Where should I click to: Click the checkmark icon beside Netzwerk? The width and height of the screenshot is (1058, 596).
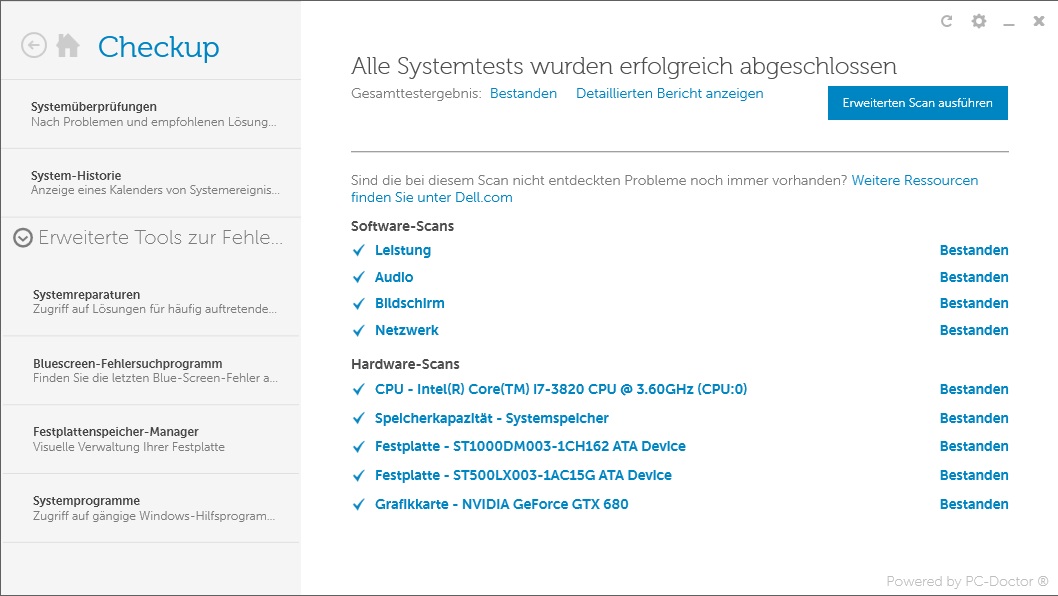(359, 331)
